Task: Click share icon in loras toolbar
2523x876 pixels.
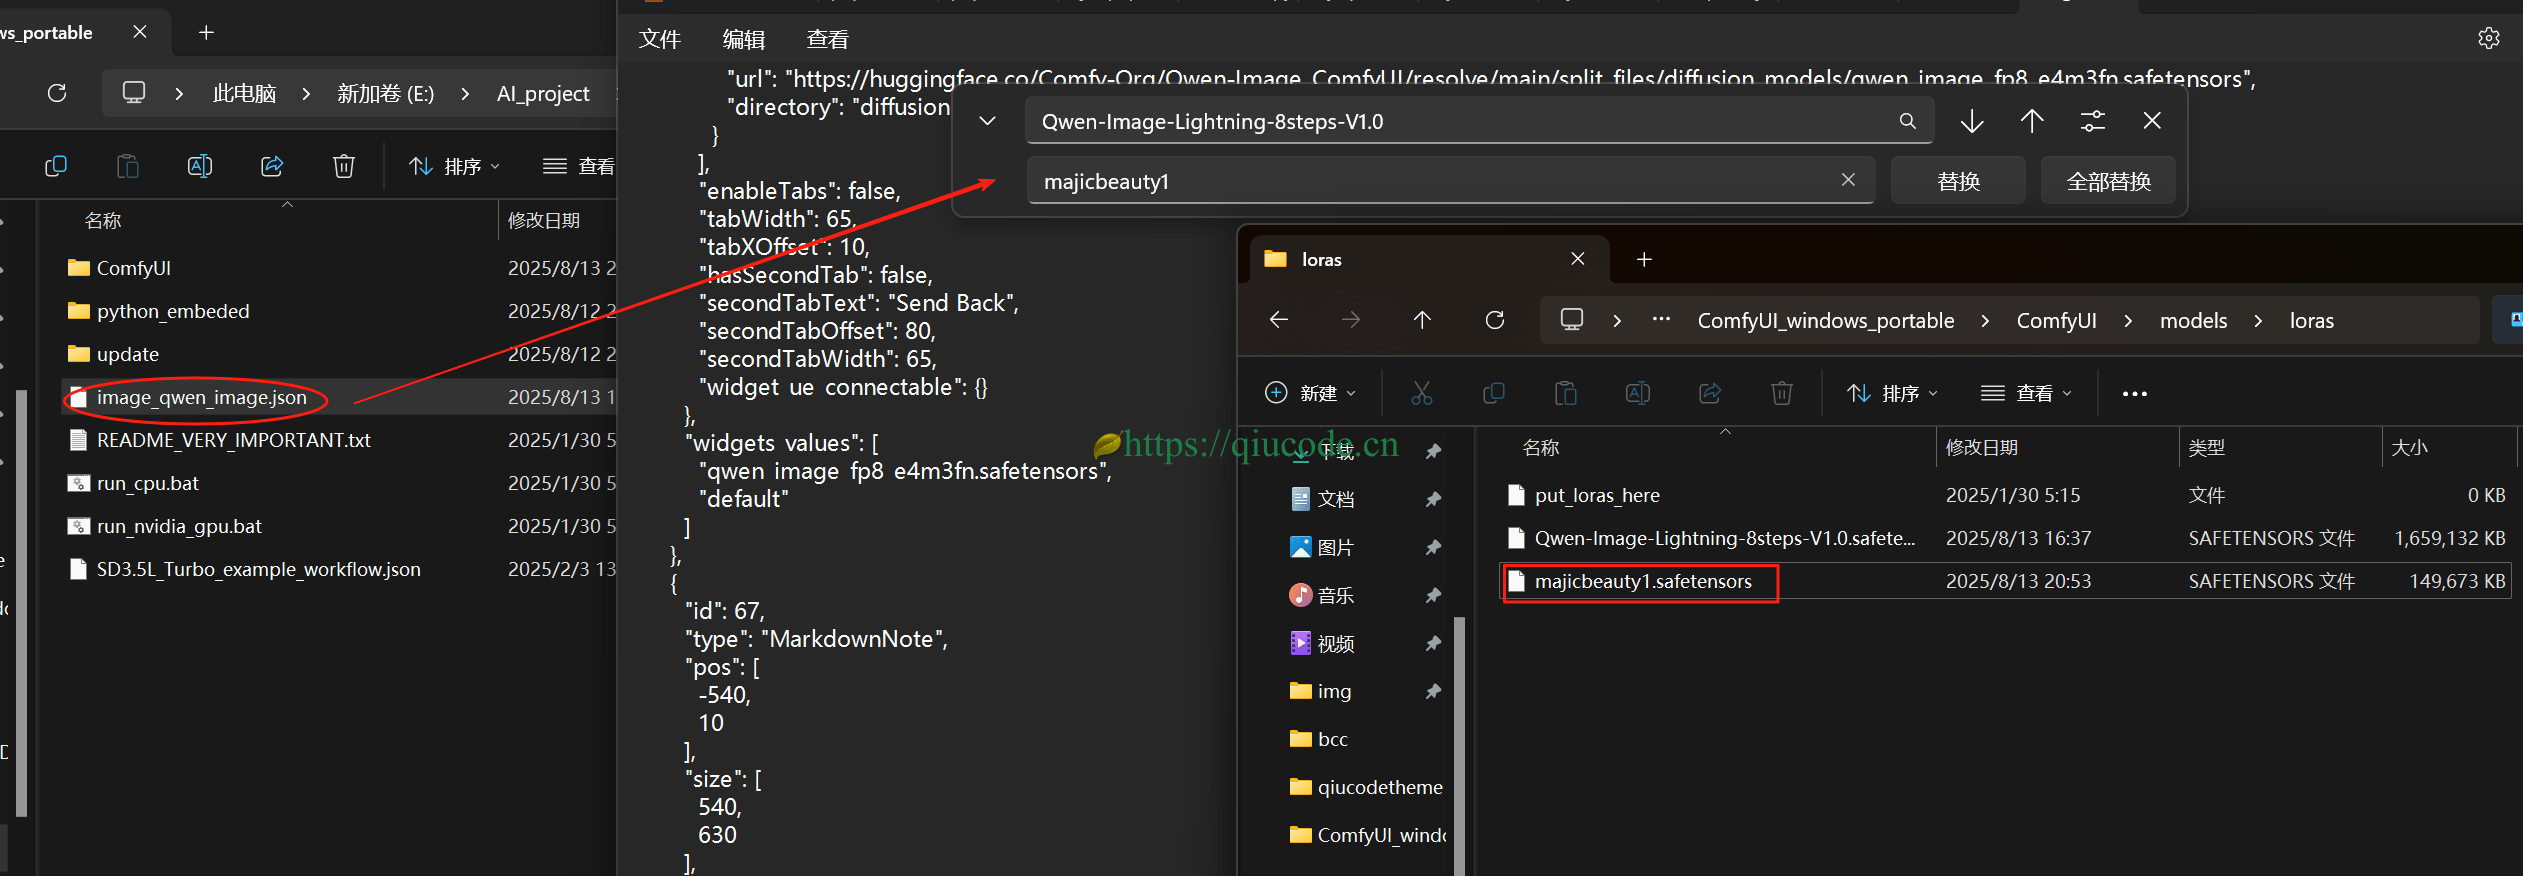Action: [x=1710, y=393]
